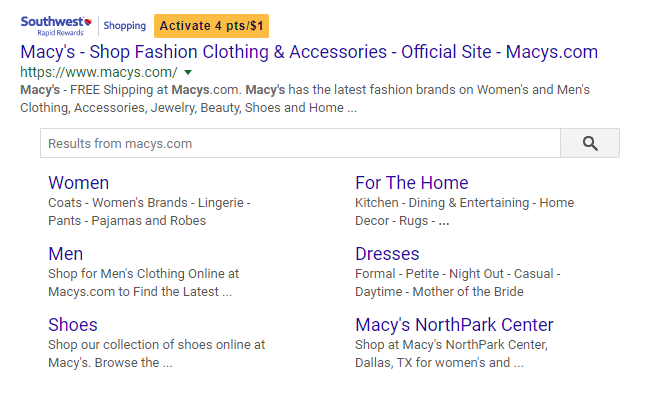Focus the Results from macys.com search field
This screenshot has height=414, width=651.
300,143
